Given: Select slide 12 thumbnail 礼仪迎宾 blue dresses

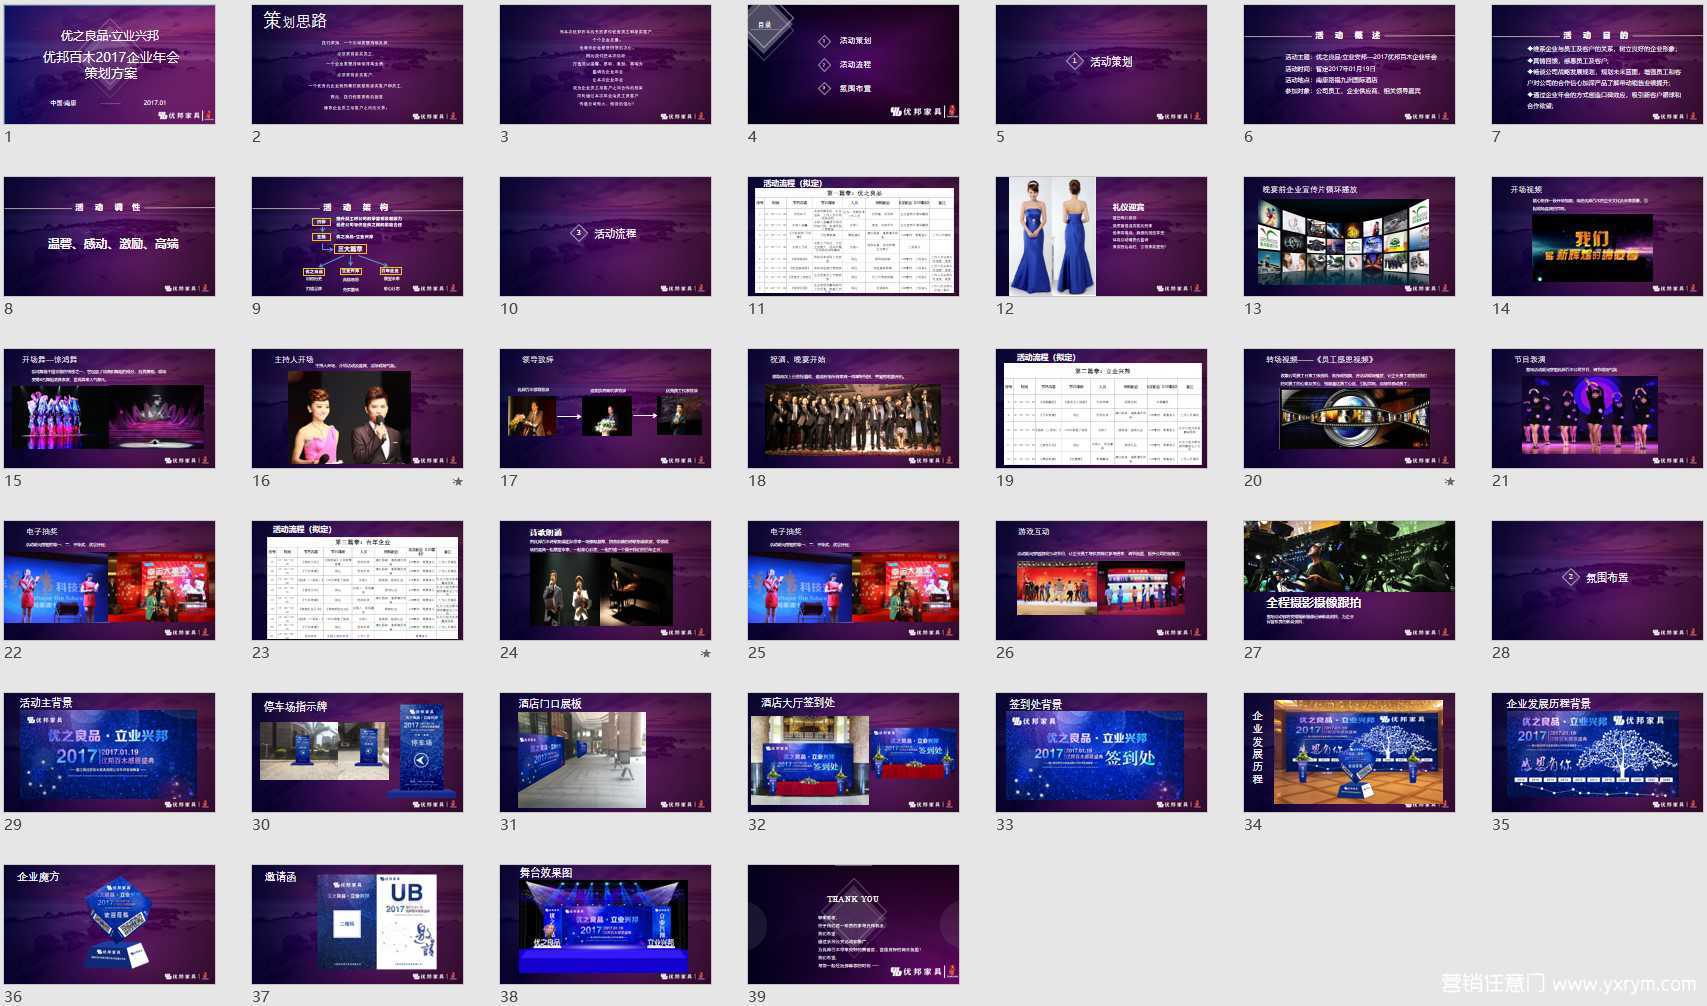Looking at the screenshot, I should (x=1102, y=236).
